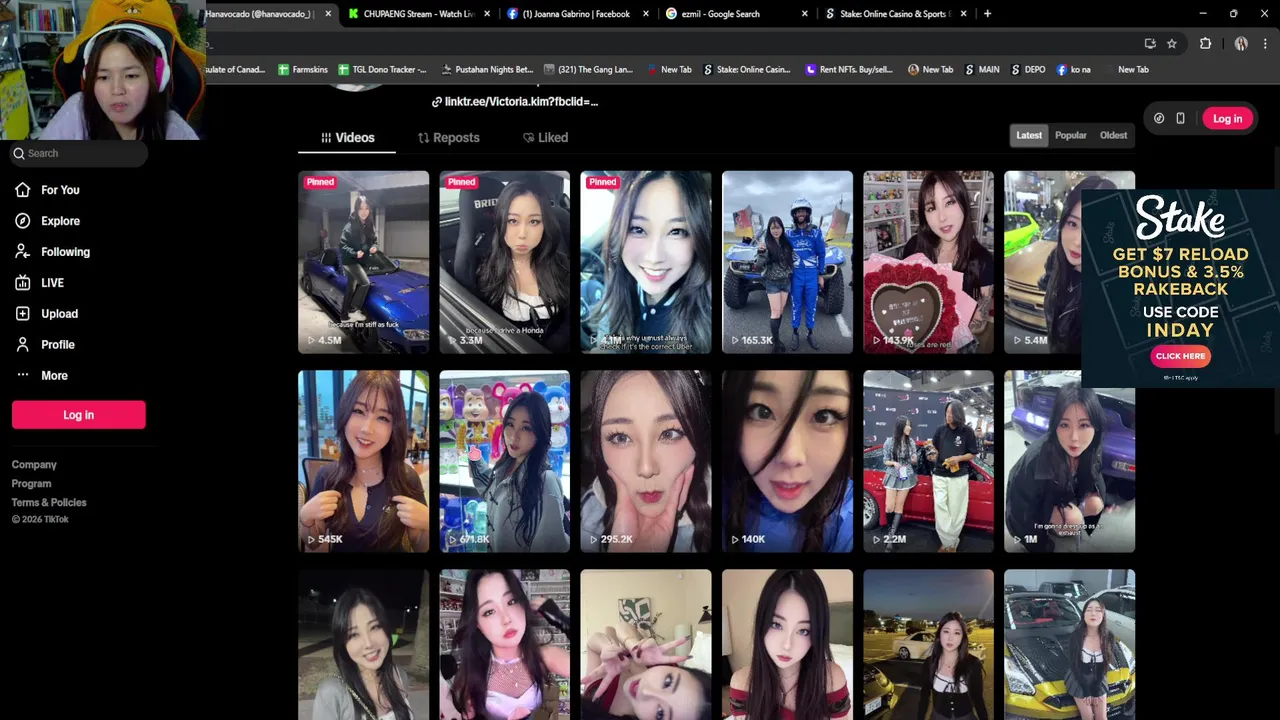The image size is (1280, 720).
Task: Open the video with 165.3K views
Action: [x=787, y=262]
